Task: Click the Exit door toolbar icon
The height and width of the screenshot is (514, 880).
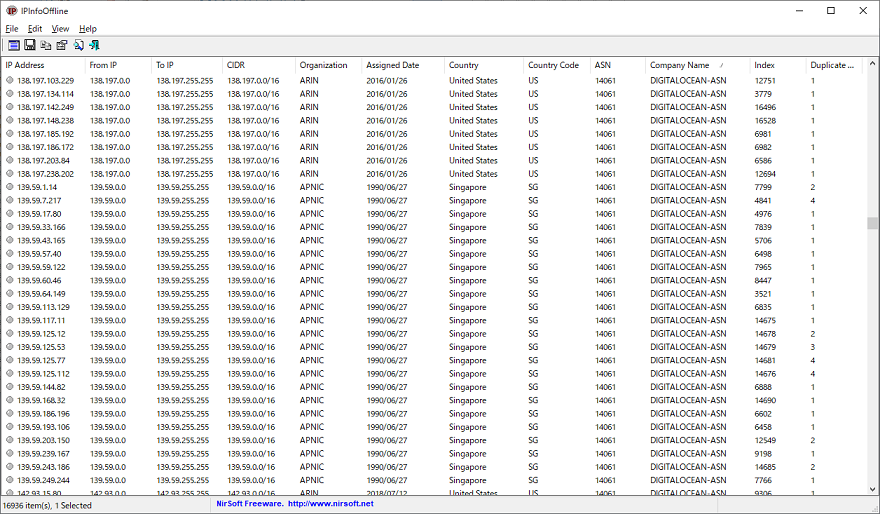Action: tap(94, 45)
